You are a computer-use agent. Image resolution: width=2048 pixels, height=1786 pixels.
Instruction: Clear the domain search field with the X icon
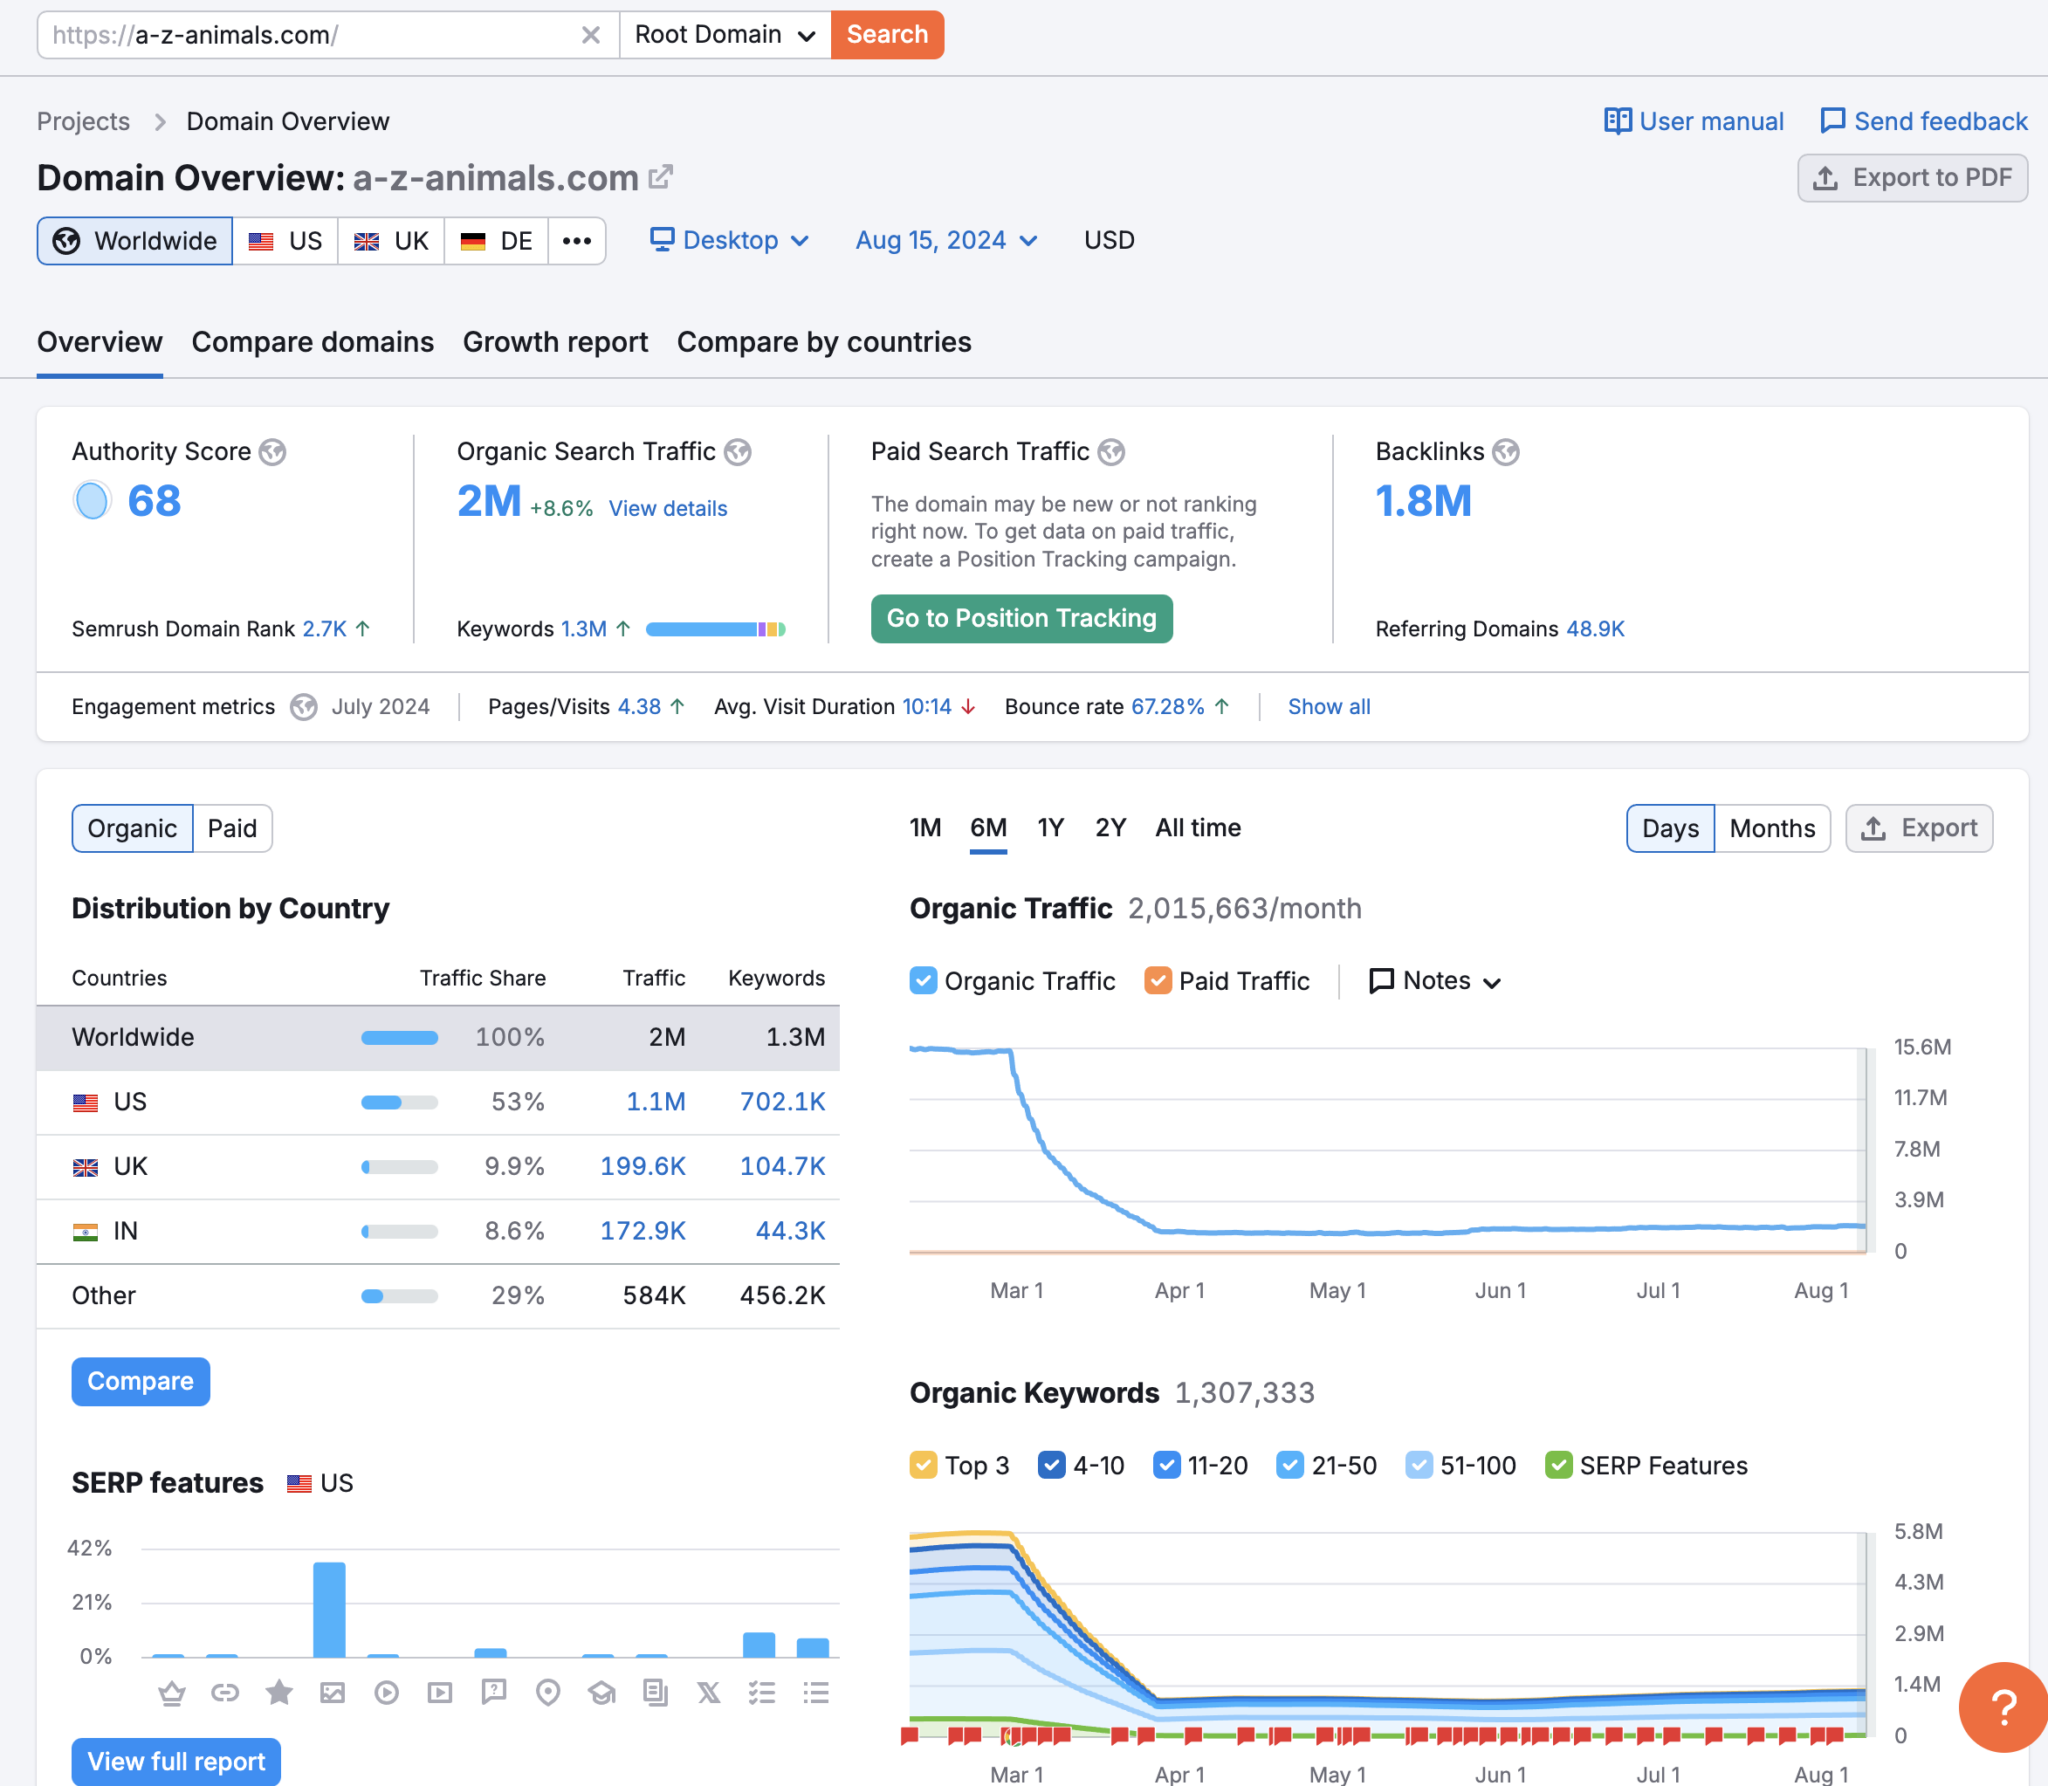pos(590,35)
